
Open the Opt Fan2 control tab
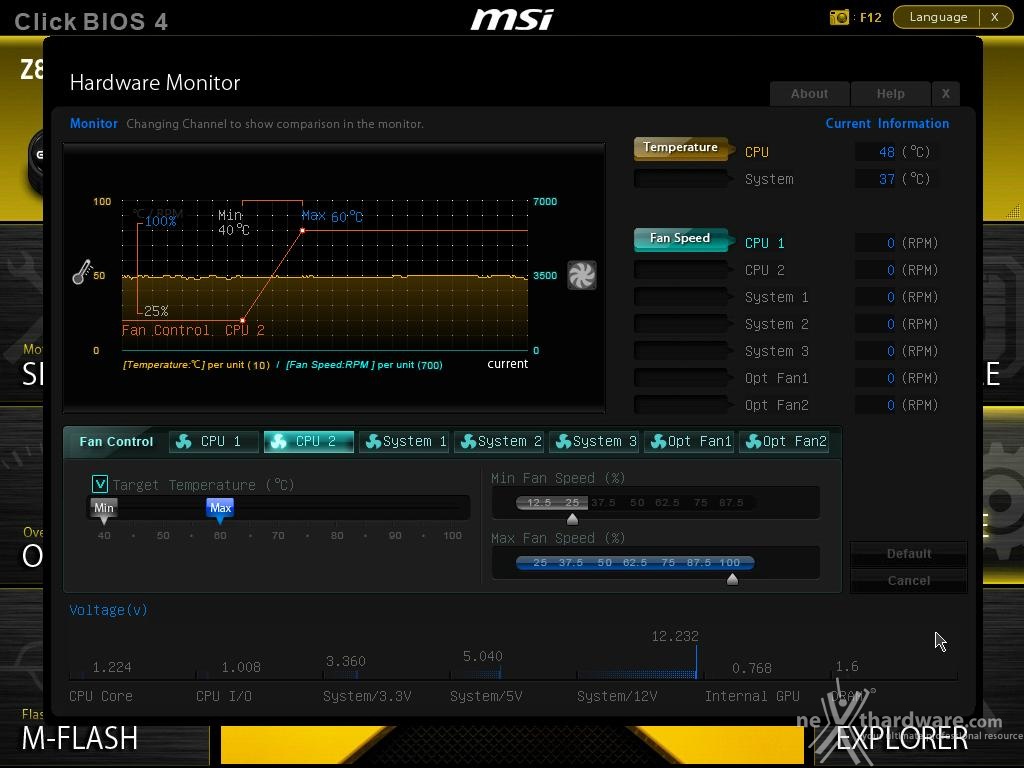(x=784, y=441)
